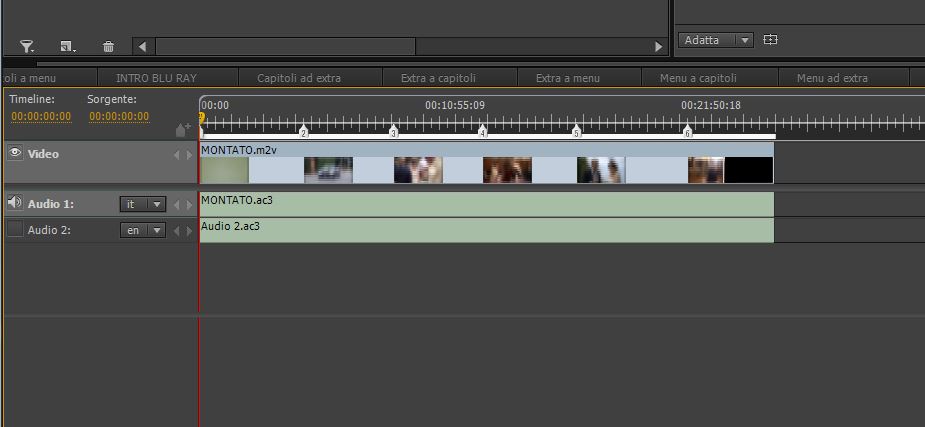Viewport: 925px width, 427px height.
Task: Open Audio 2 language dropdown showing en
Action: pyautogui.click(x=143, y=230)
